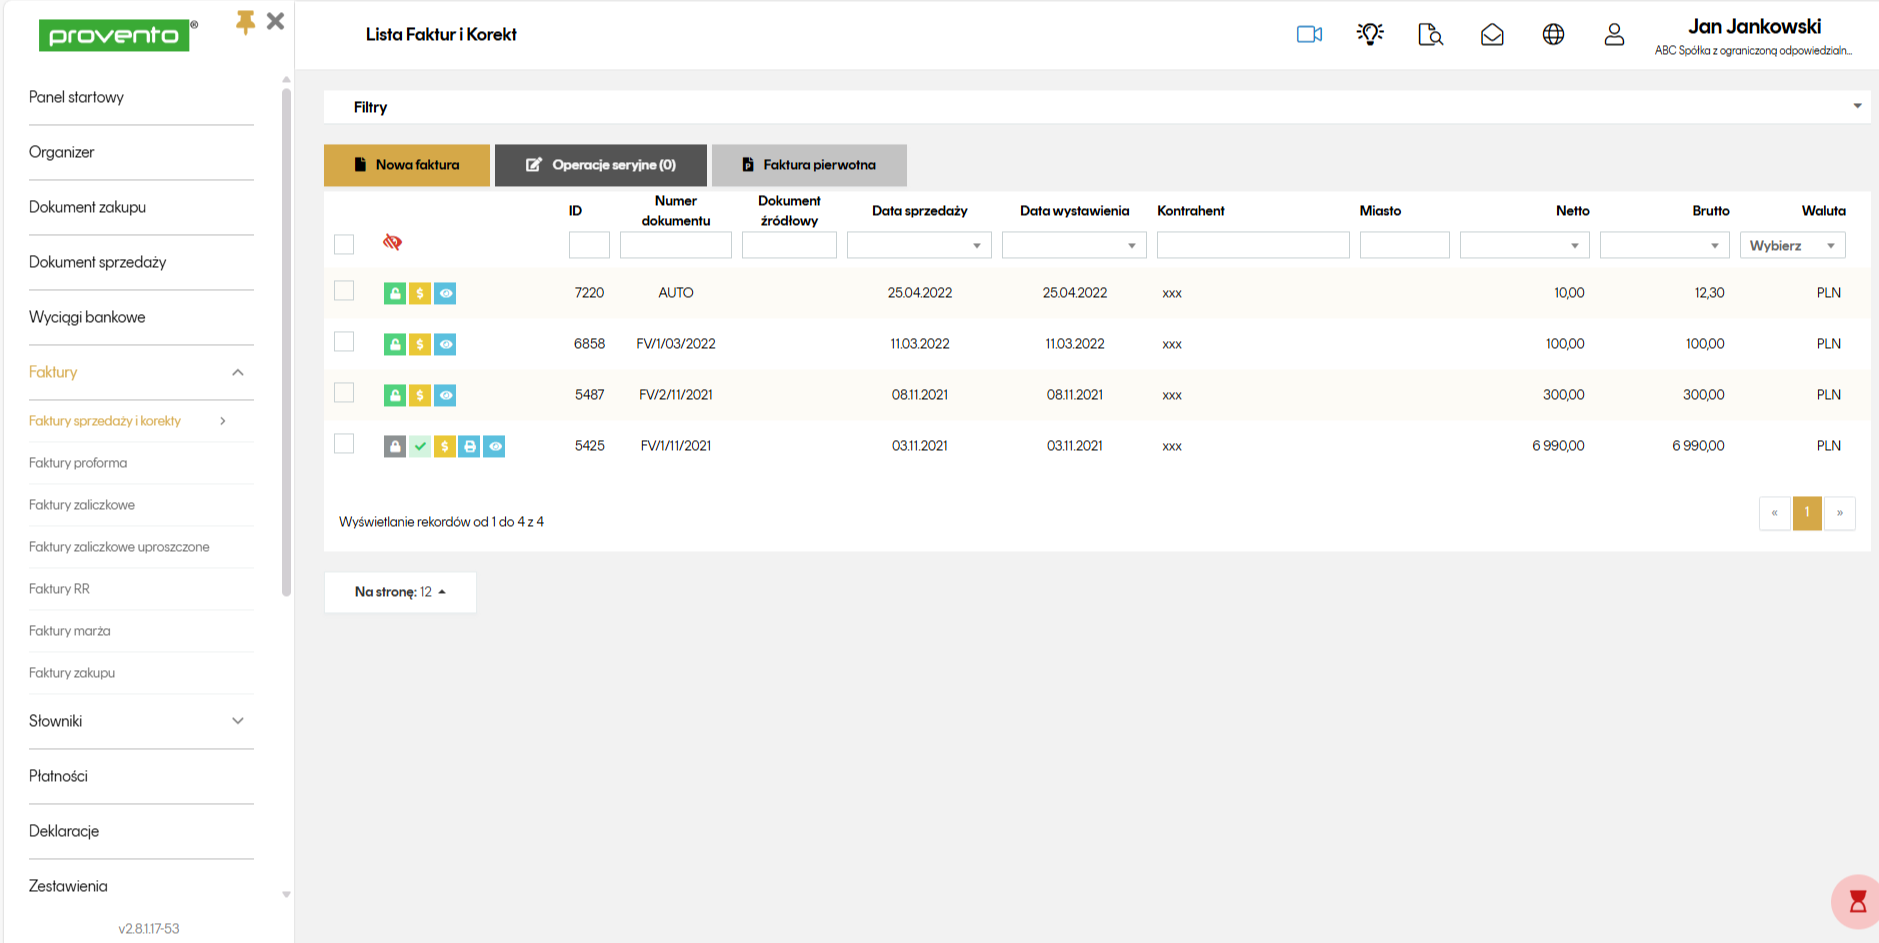The width and height of the screenshot is (1879, 943).
Task: Click the dollar payment icon on invoice 7220
Action: 420,293
